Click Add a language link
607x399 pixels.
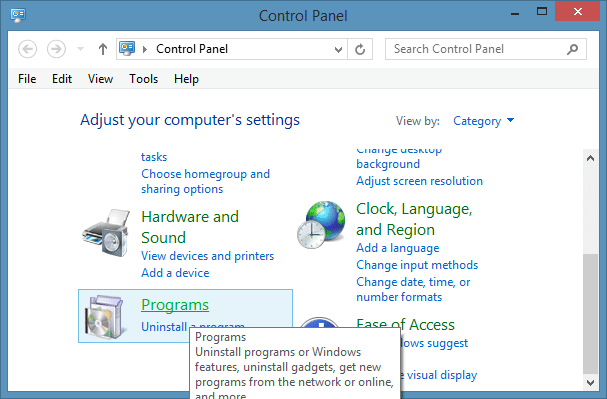click(398, 248)
